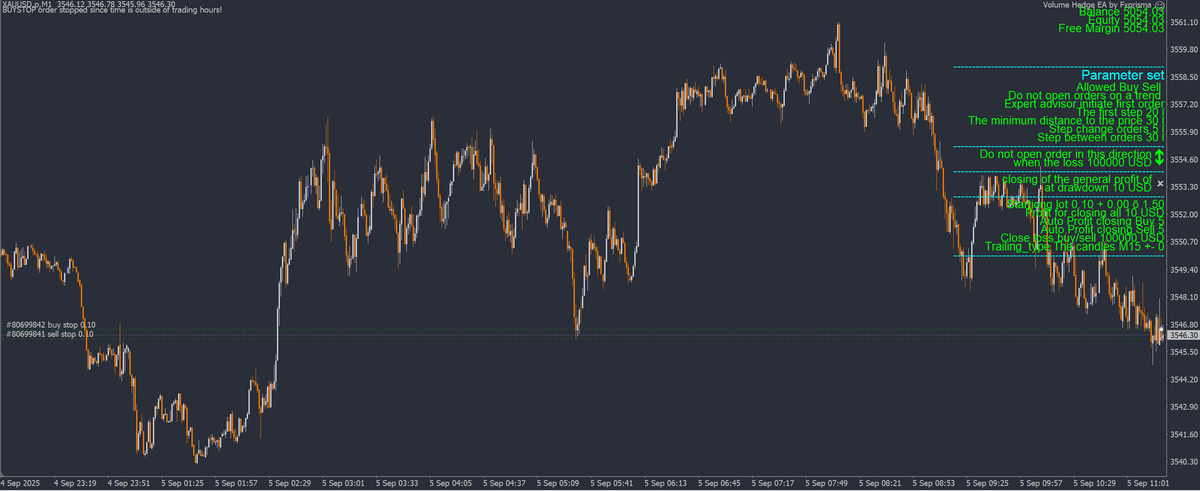Click the XAUUSD.p,M1 chart symbol title

[x=27, y=4]
